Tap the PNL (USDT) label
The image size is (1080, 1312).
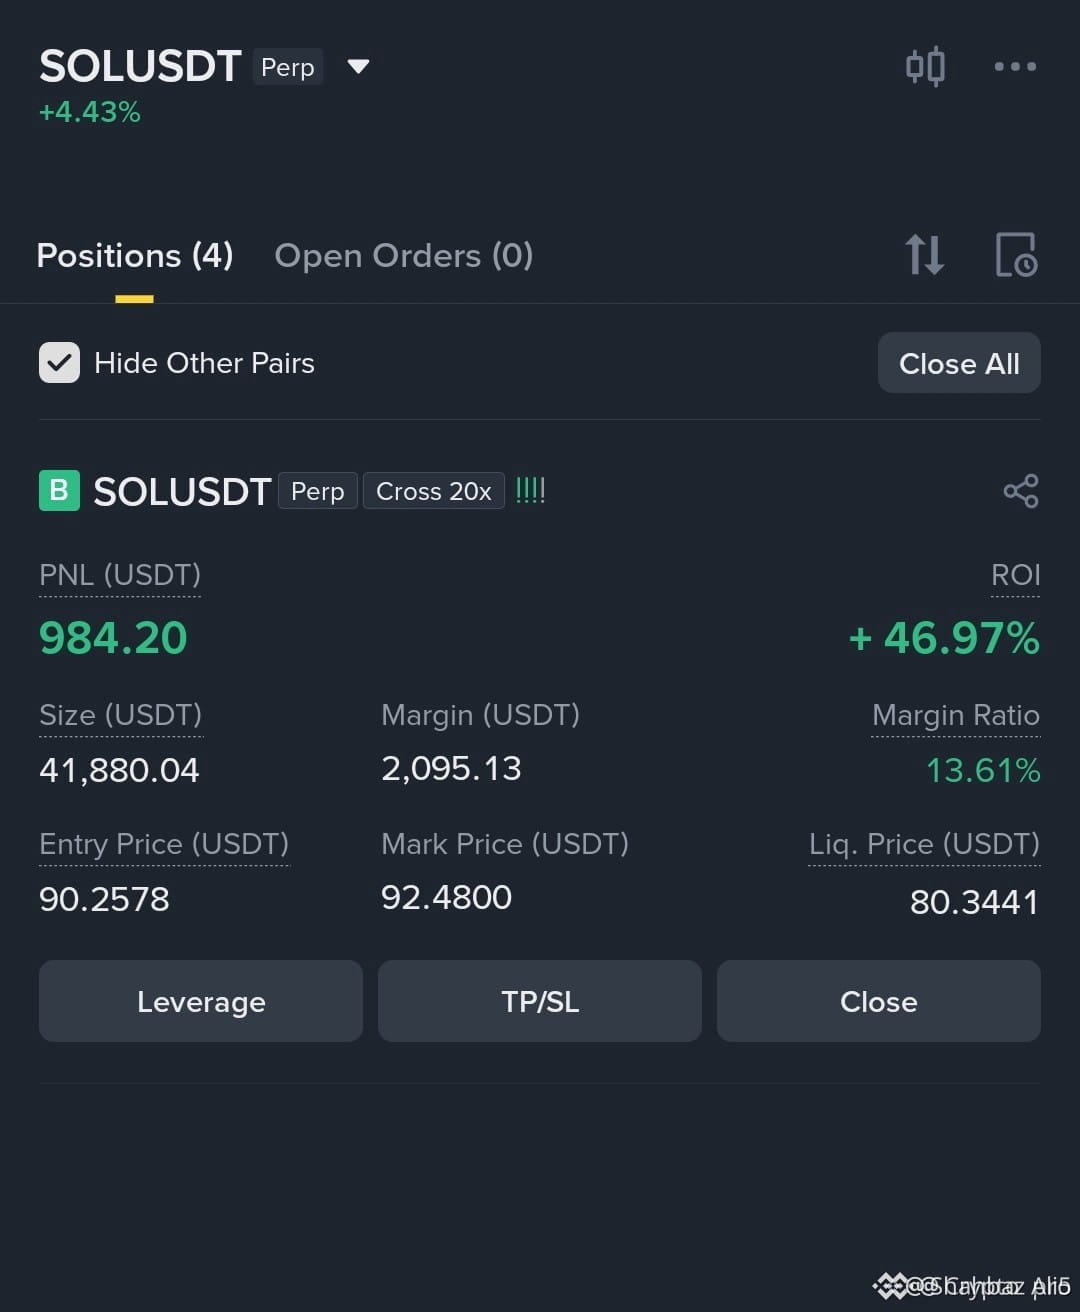pos(120,575)
